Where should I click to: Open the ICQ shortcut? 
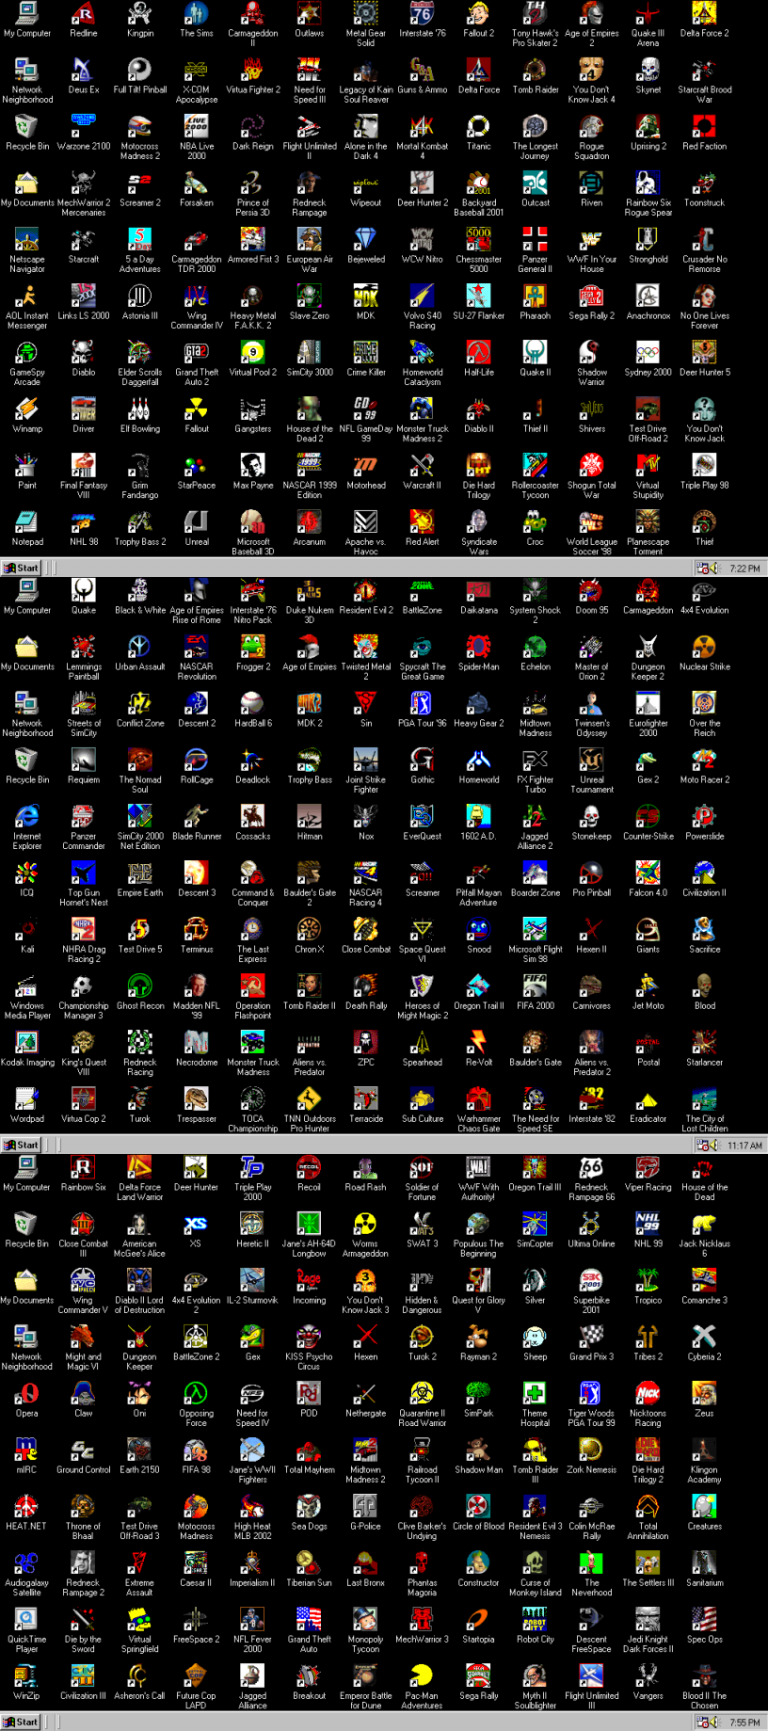point(27,872)
